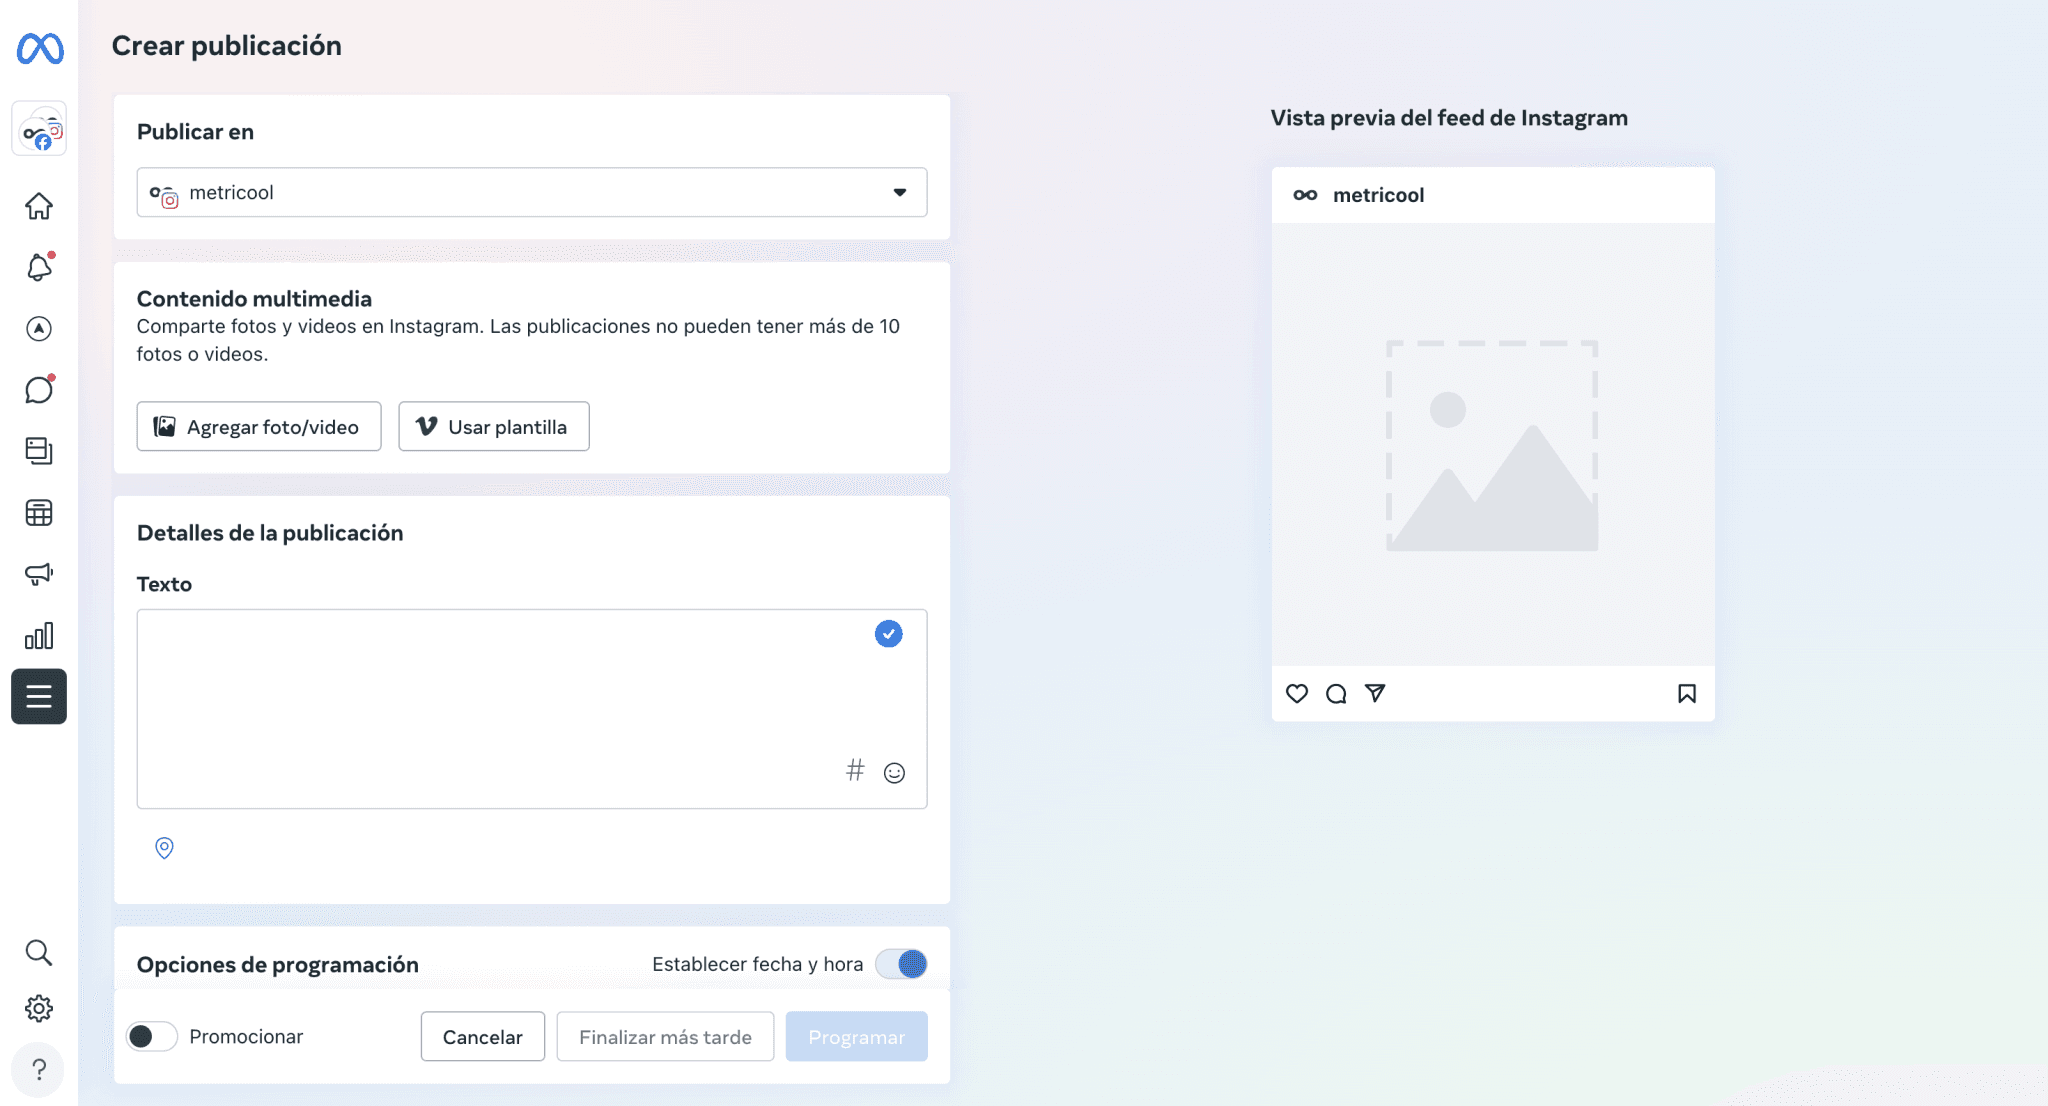The height and width of the screenshot is (1106, 2048).
Task: Click Agregar foto/video
Action: (258, 426)
